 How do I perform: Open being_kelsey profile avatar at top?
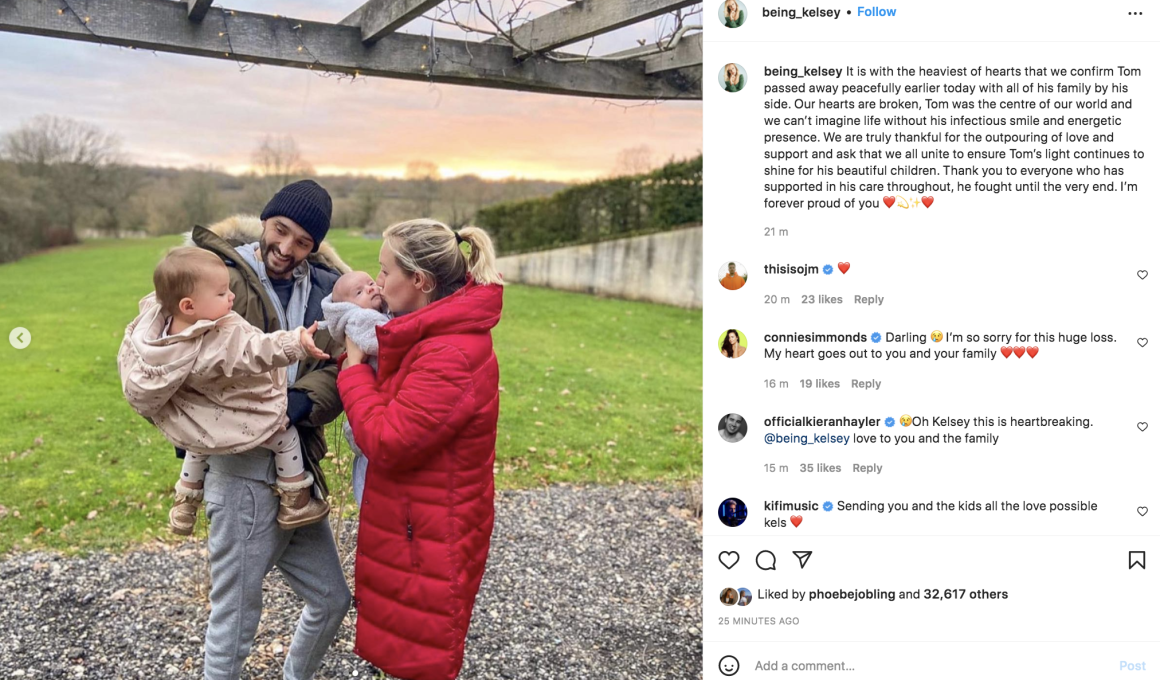(732, 13)
